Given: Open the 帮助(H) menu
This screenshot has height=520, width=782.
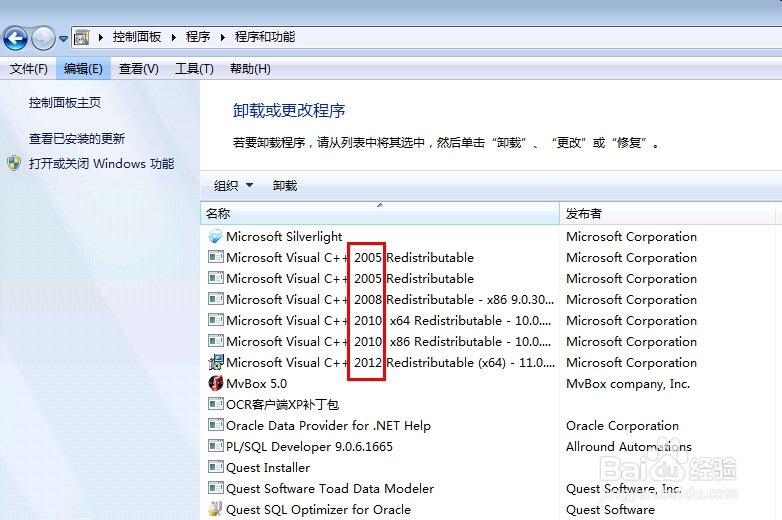Looking at the screenshot, I should [x=250, y=69].
